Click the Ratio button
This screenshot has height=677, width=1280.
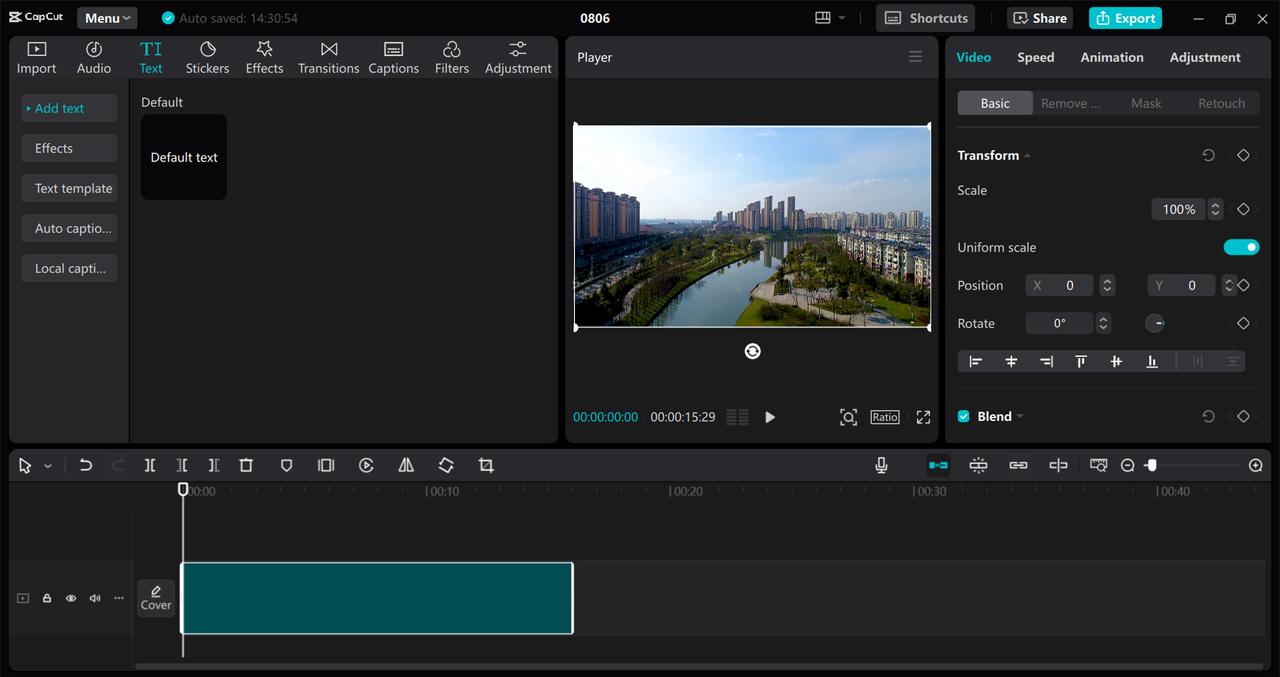click(x=885, y=417)
